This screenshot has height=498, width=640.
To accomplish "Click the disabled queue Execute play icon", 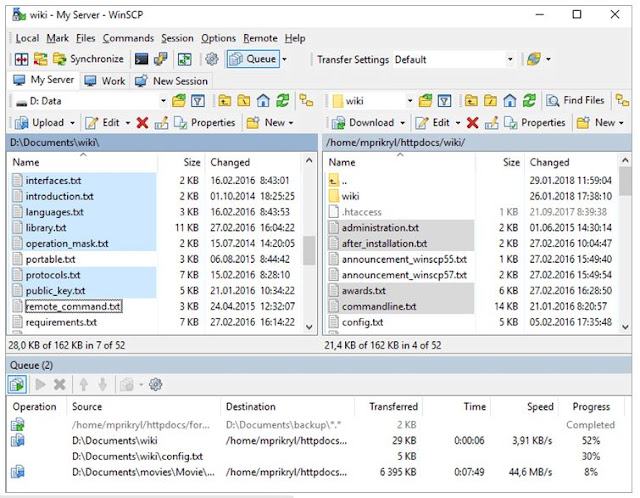I will pyautogui.click(x=40, y=385).
